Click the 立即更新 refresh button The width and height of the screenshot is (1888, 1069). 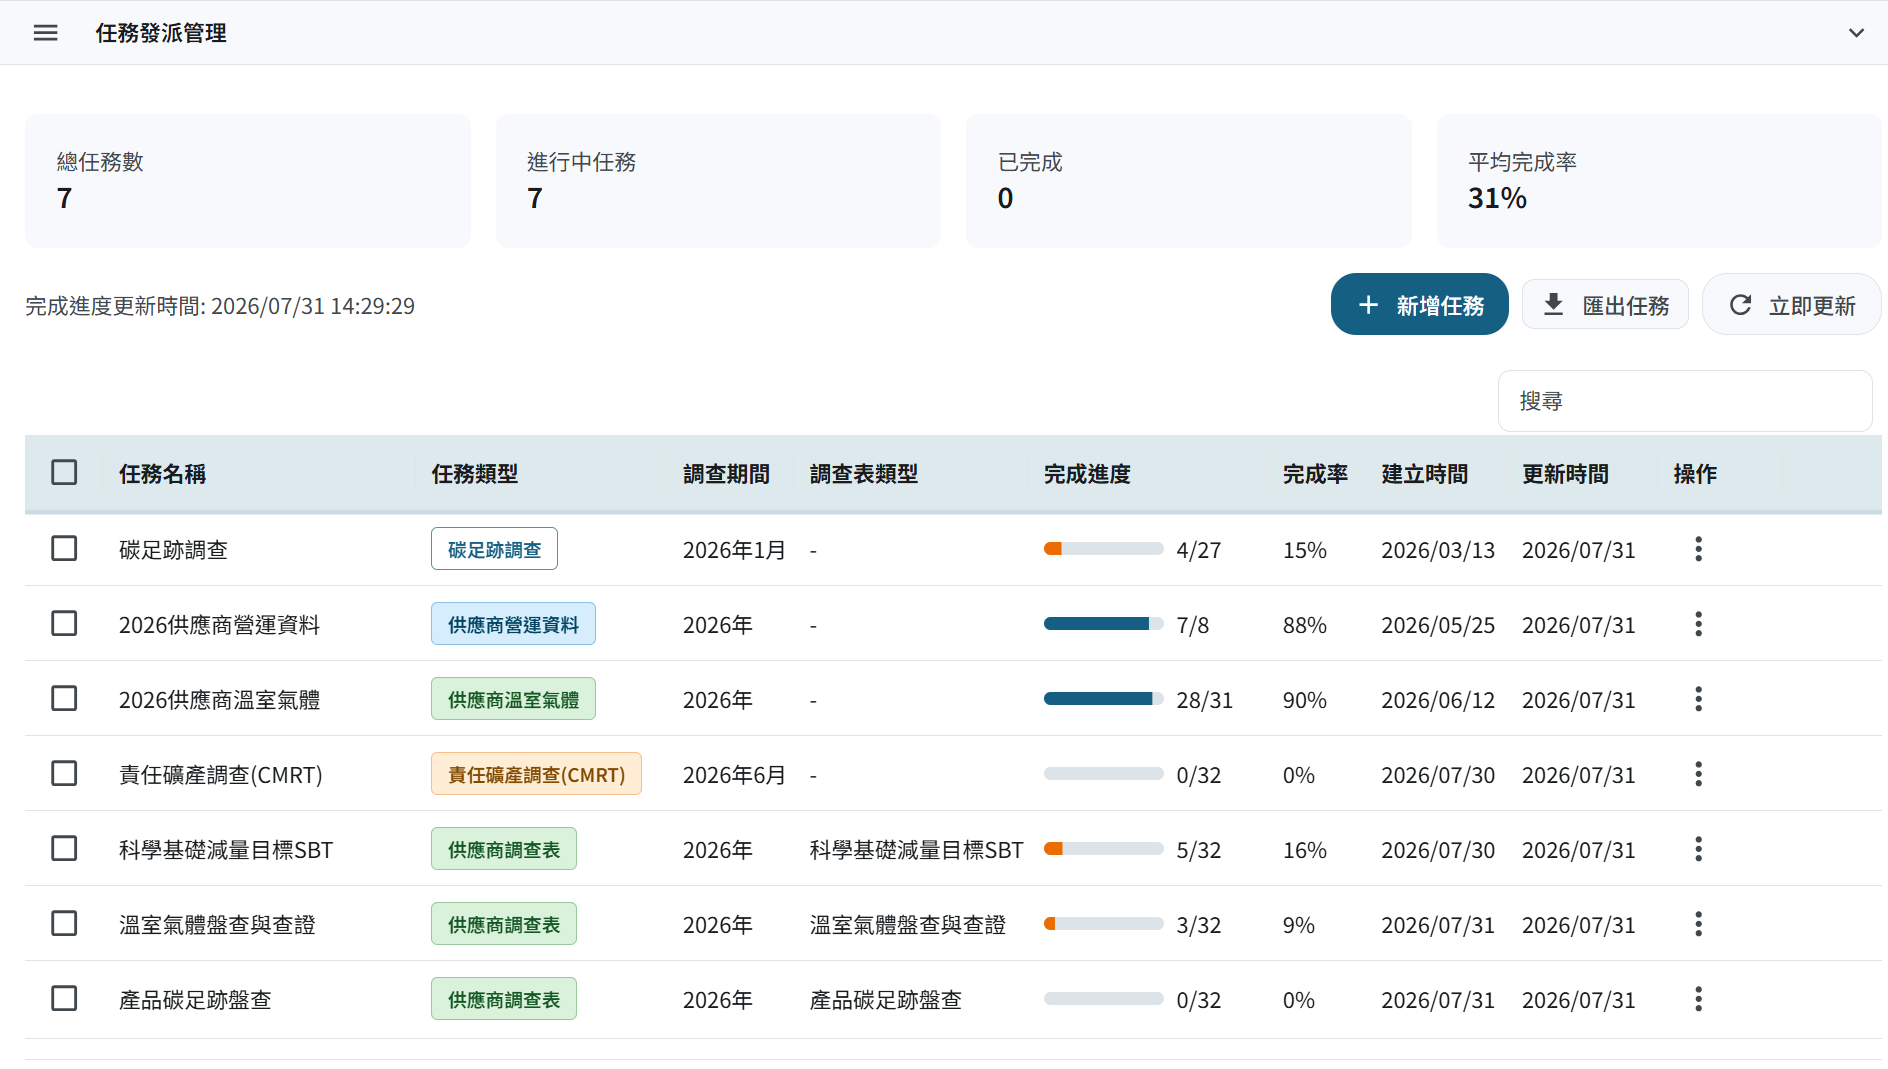pyautogui.click(x=1791, y=304)
